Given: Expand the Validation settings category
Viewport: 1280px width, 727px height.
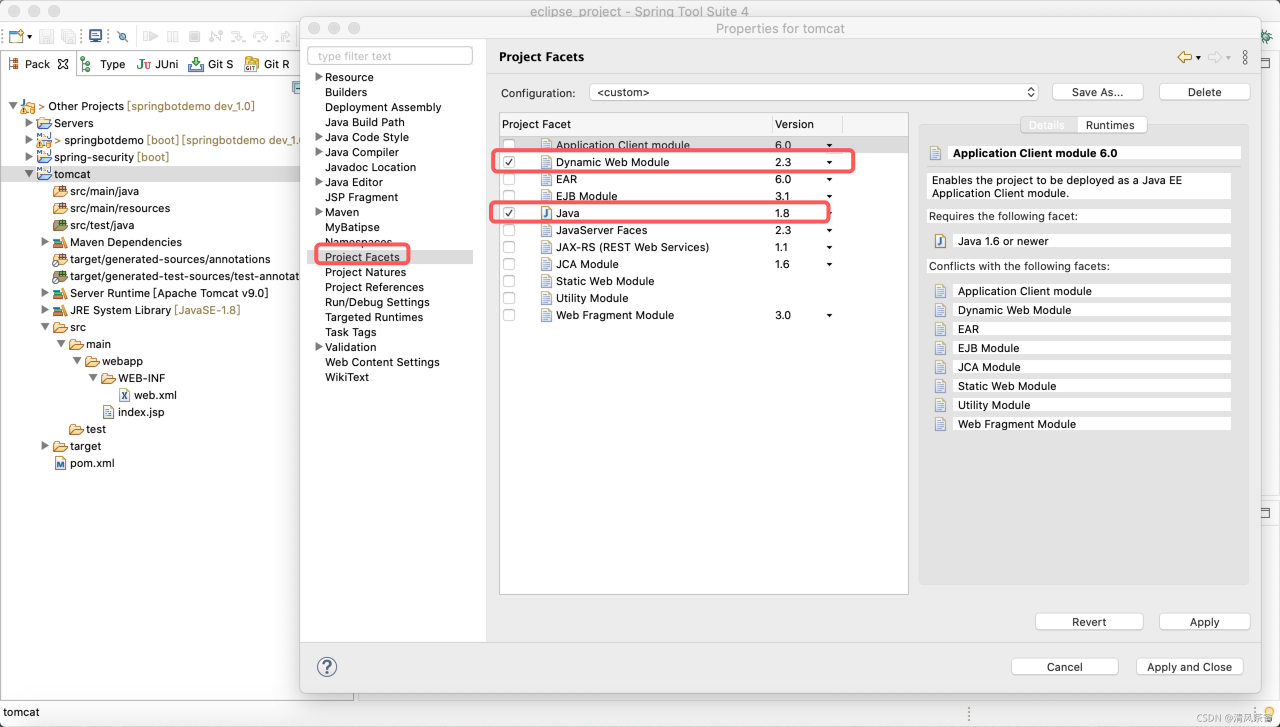Looking at the screenshot, I should (318, 347).
